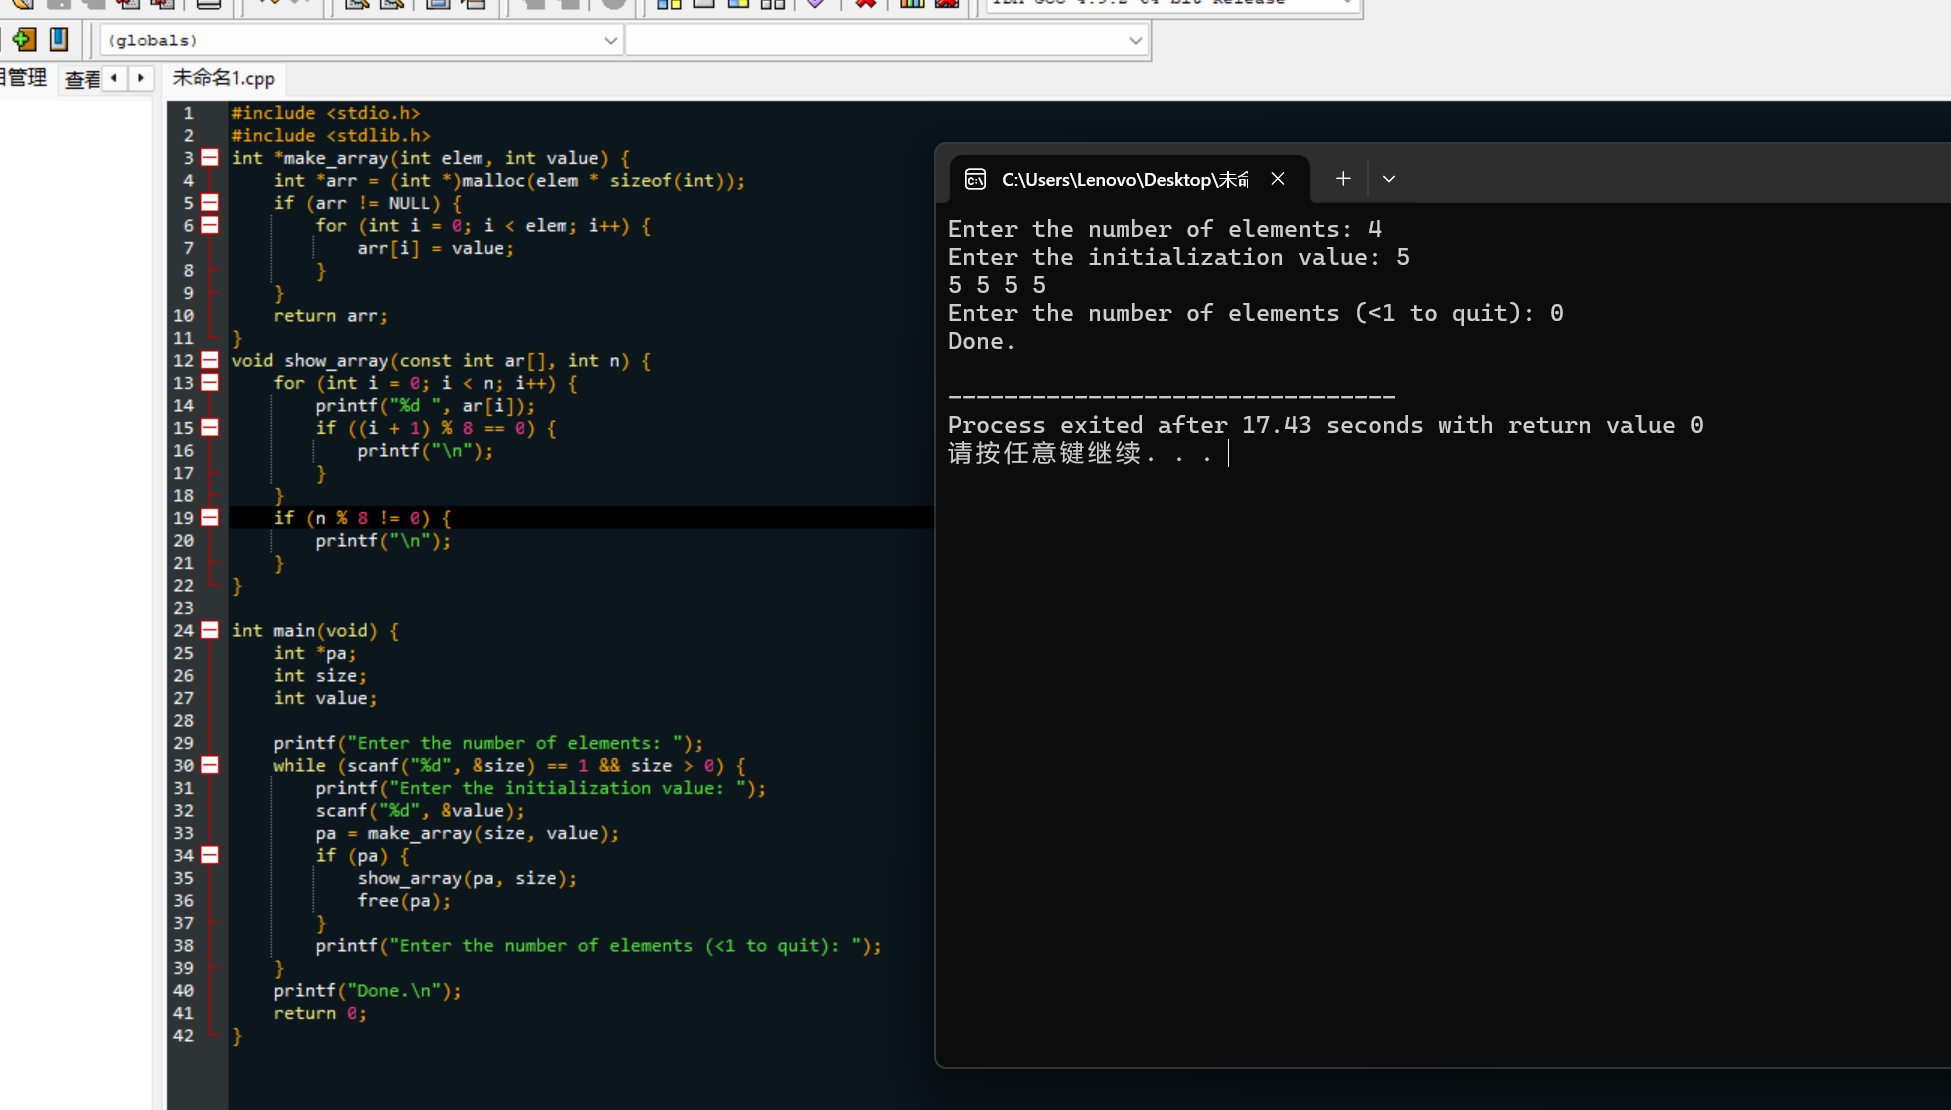Open the (globals) scope dropdown
Image resolution: width=1951 pixels, height=1110 pixels.
click(610, 41)
